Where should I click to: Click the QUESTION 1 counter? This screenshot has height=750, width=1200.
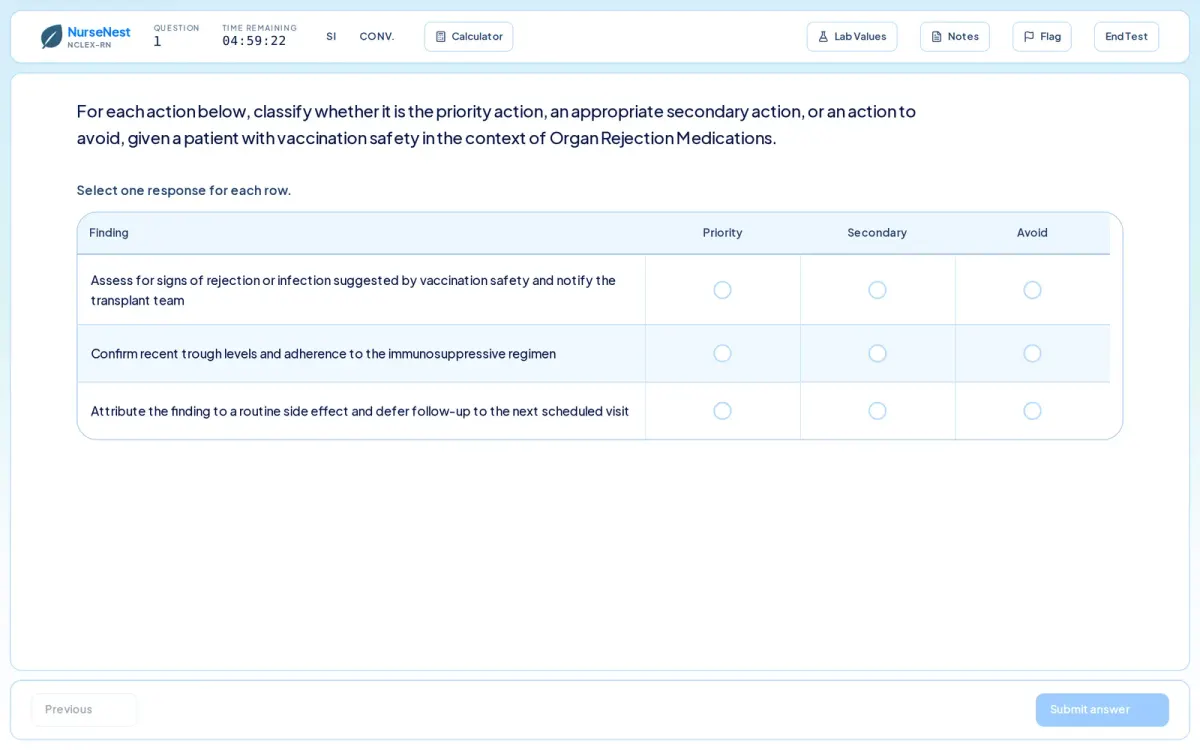tap(176, 36)
